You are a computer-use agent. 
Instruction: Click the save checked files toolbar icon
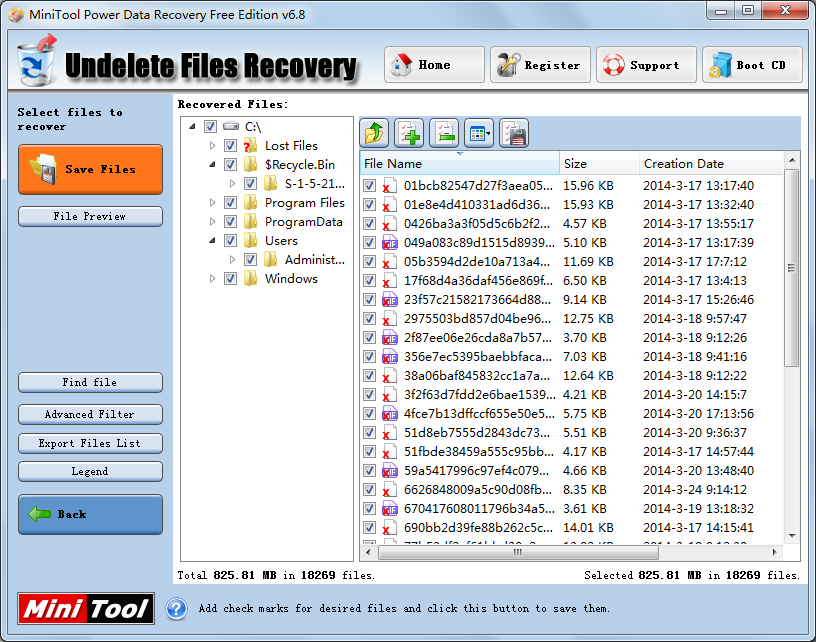point(514,134)
